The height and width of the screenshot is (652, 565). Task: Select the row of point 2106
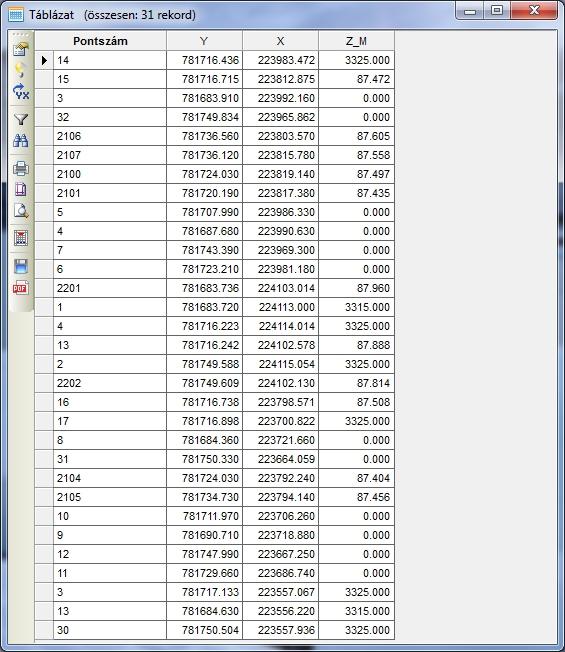click(x=215, y=136)
